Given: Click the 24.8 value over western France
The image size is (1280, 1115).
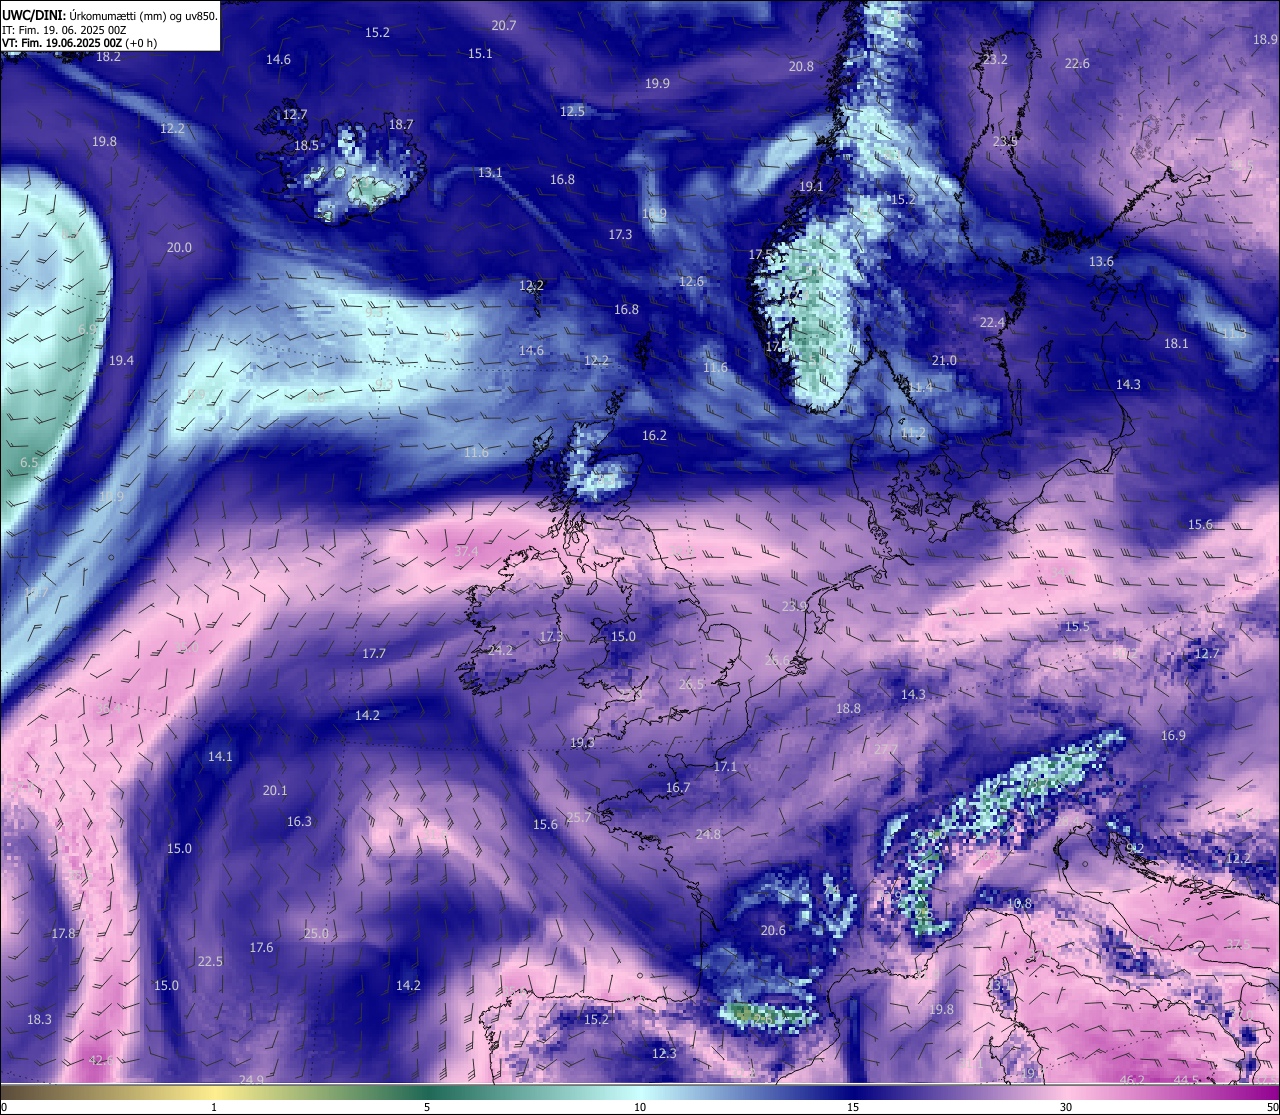Looking at the screenshot, I should point(708,835).
